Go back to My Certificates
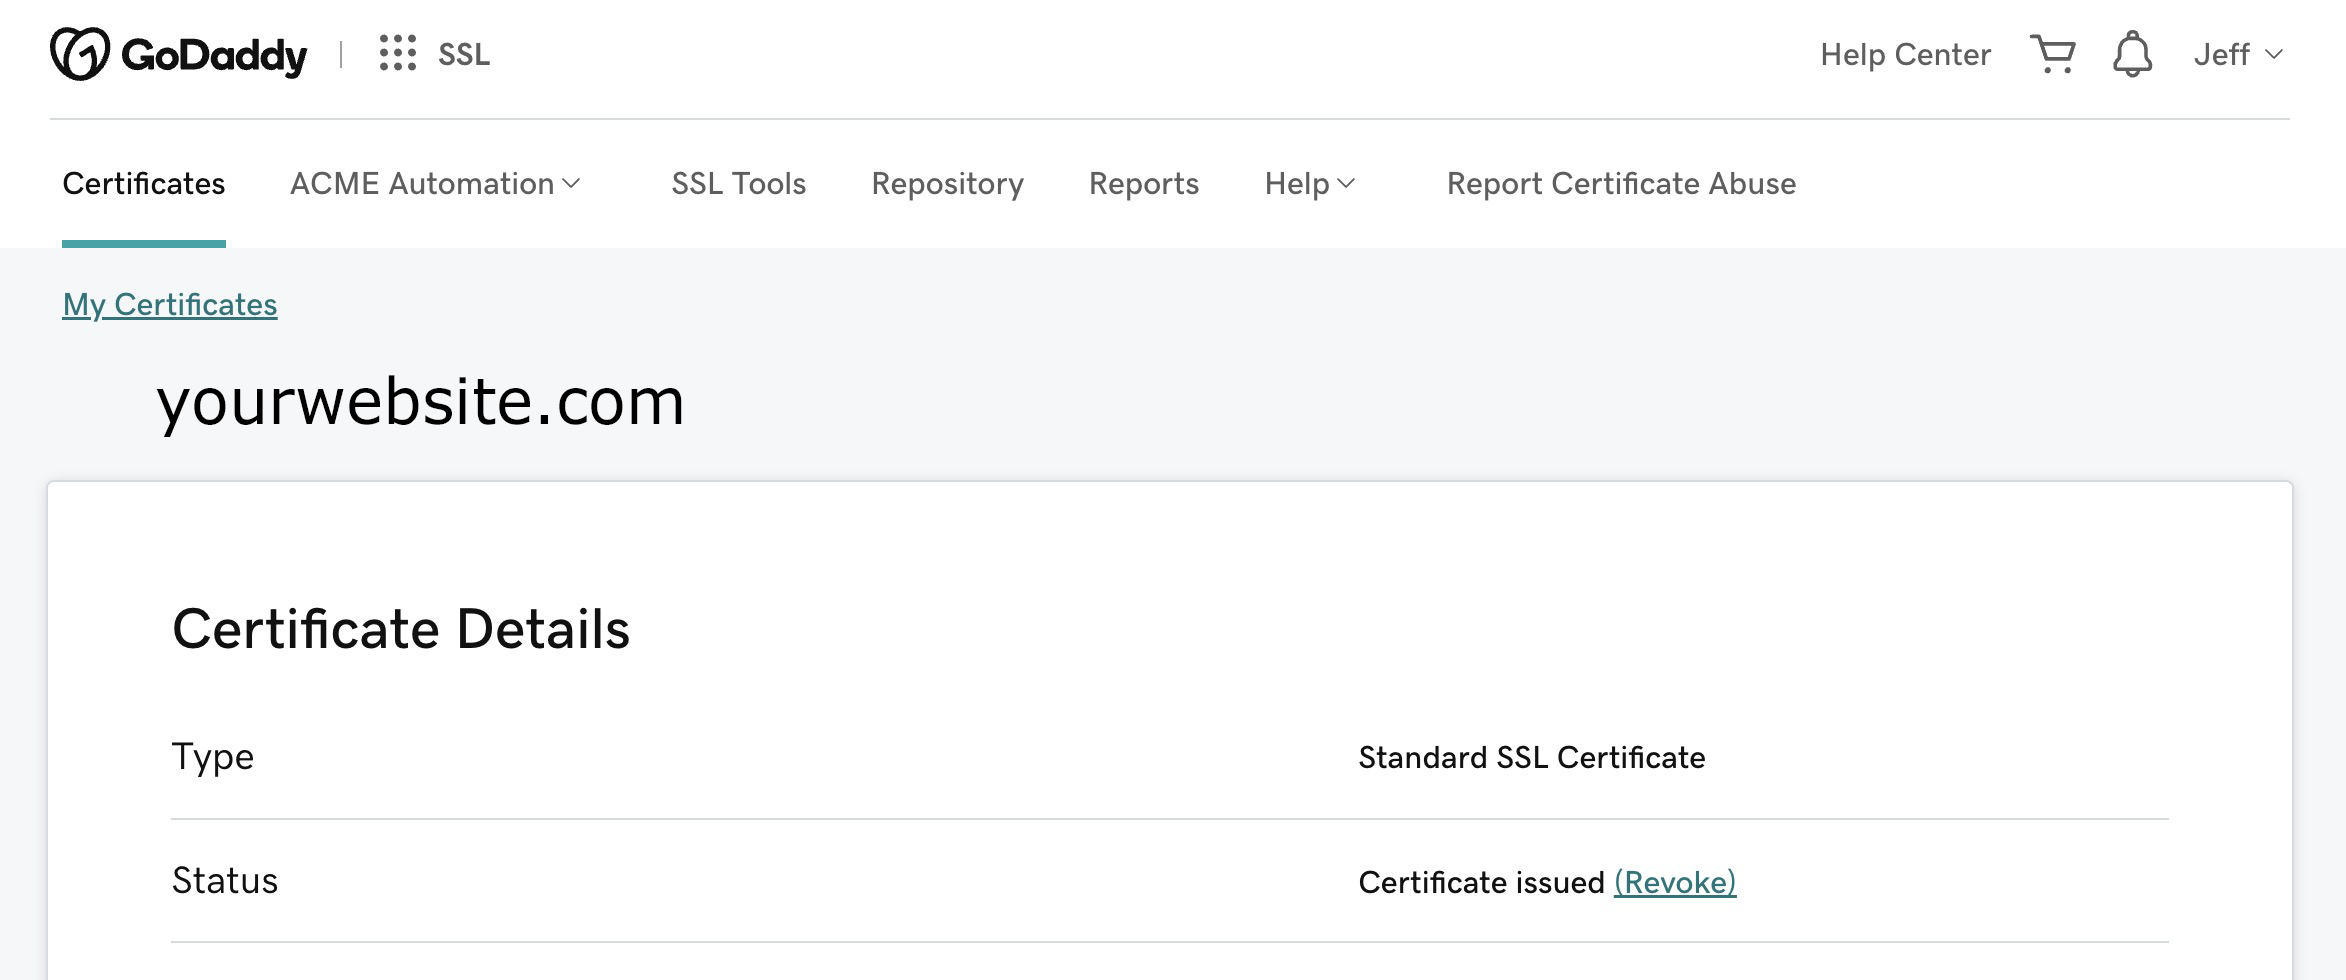The width and height of the screenshot is (2346, 980). [170, 304]
